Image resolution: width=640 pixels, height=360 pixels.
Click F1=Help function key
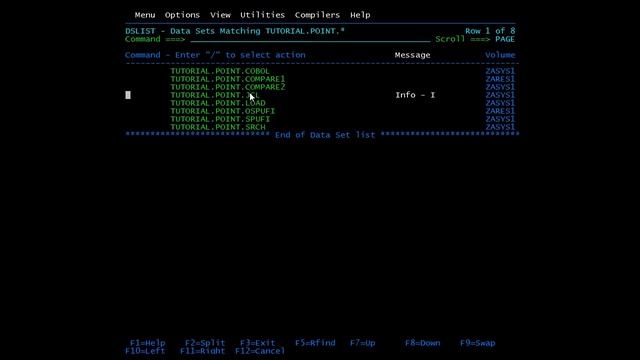tap(147, 343)
